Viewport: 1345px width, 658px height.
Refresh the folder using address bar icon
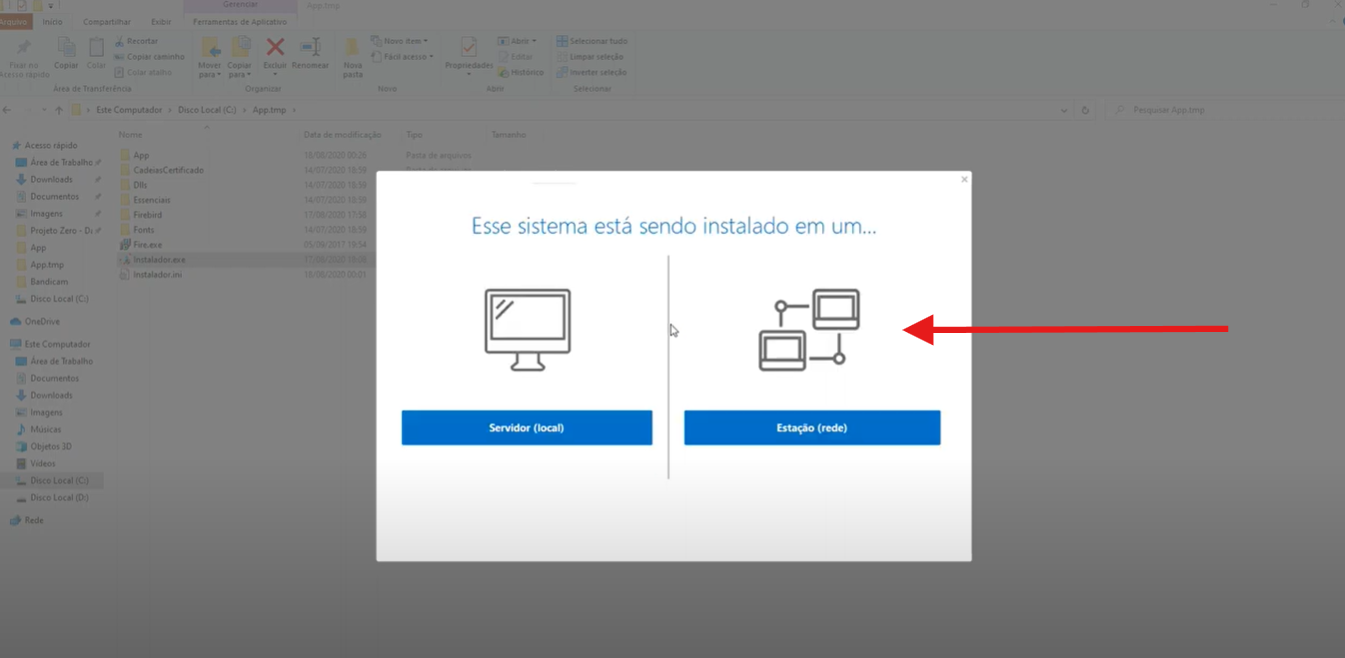[1085, 110]
